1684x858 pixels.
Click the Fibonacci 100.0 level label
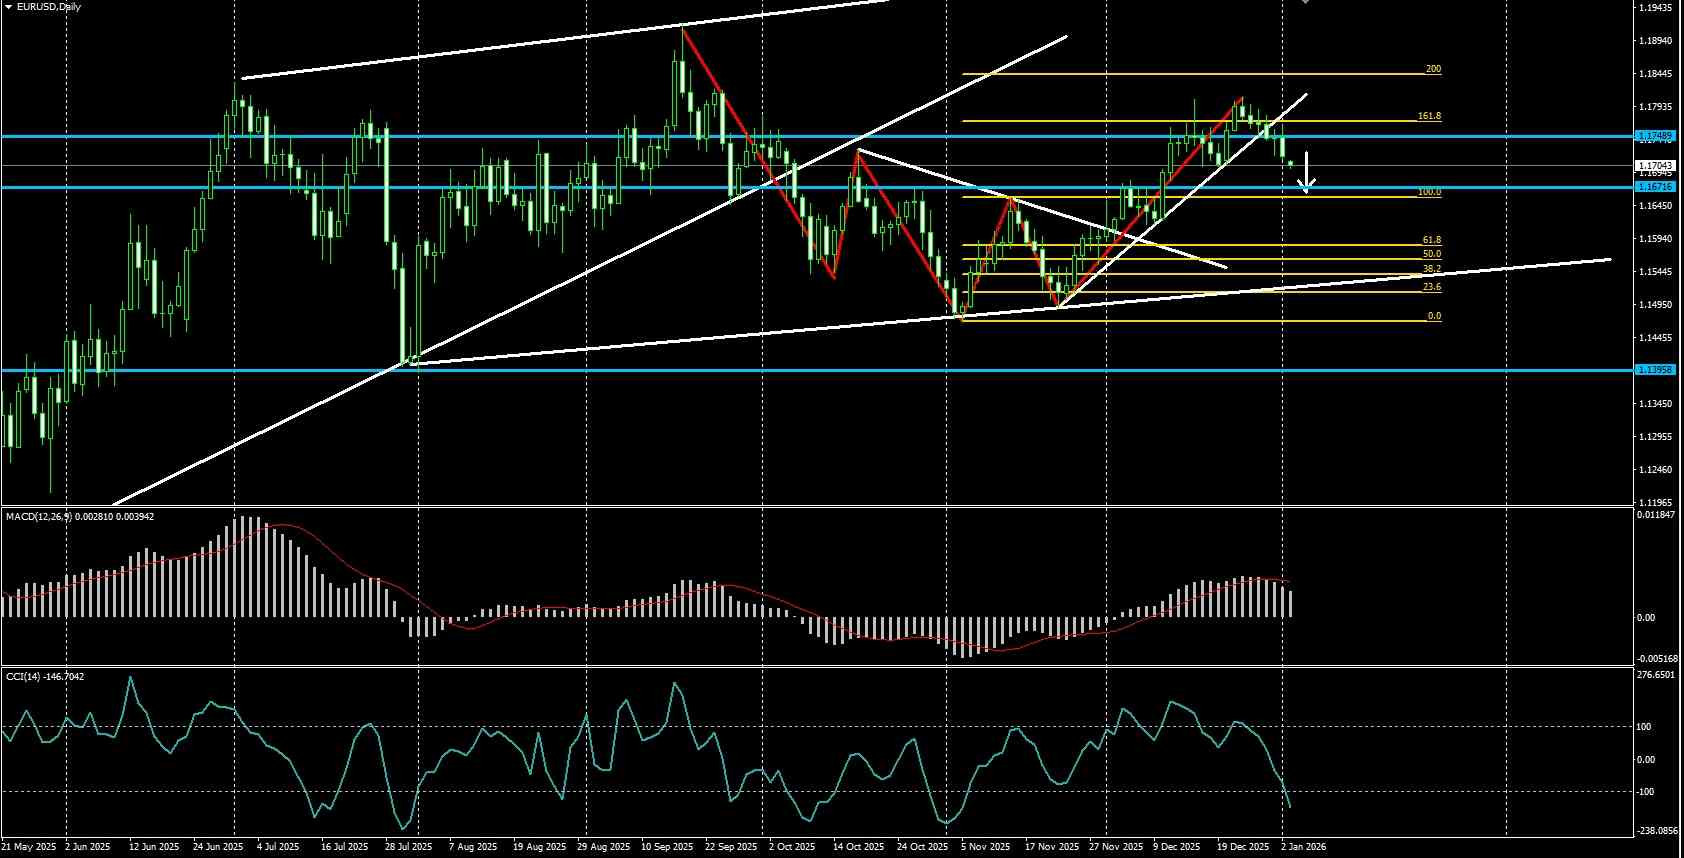point(1429,192)
